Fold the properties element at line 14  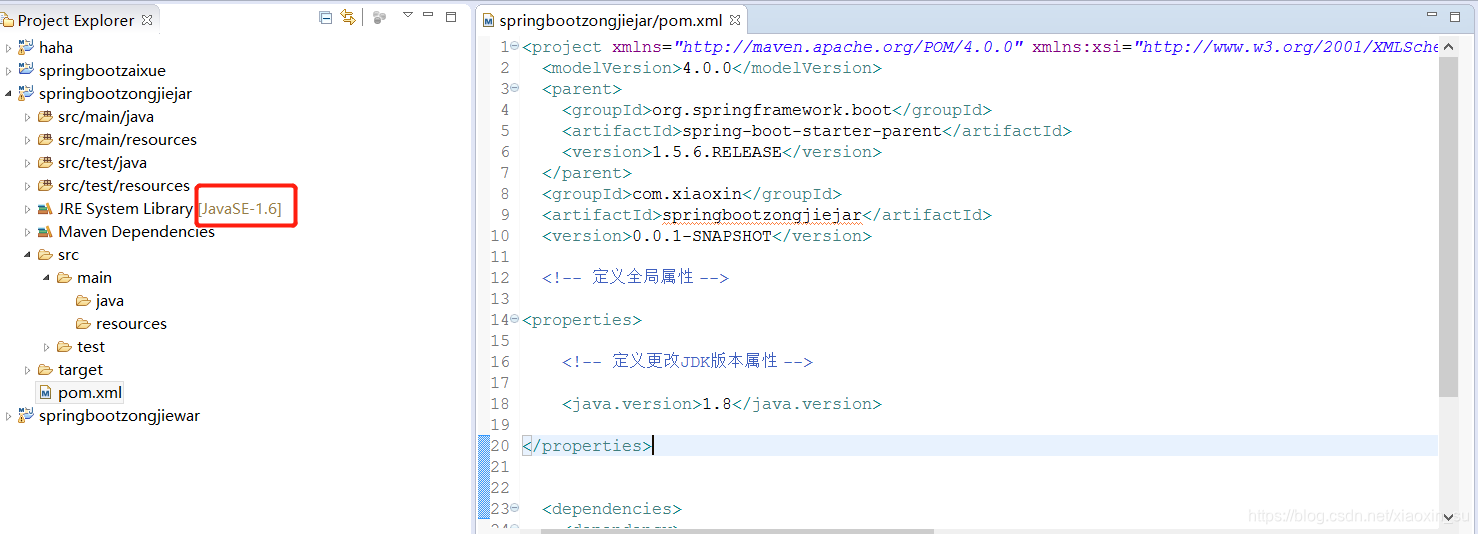coord(515,319)
